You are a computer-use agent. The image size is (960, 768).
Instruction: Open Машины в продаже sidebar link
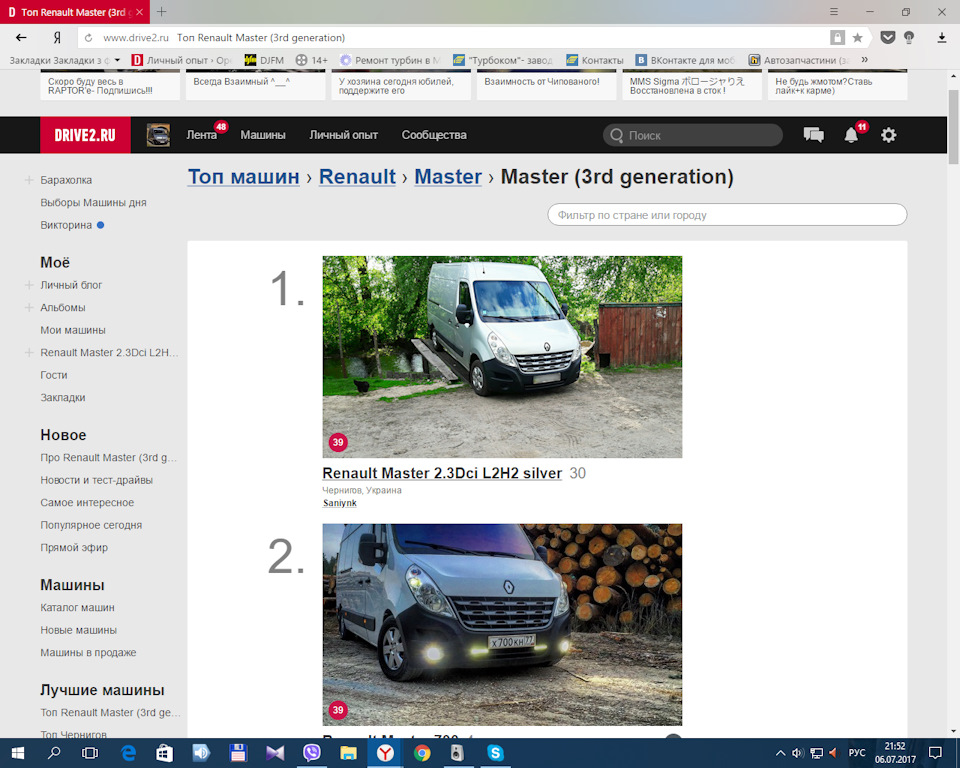(x=88, y=653)
